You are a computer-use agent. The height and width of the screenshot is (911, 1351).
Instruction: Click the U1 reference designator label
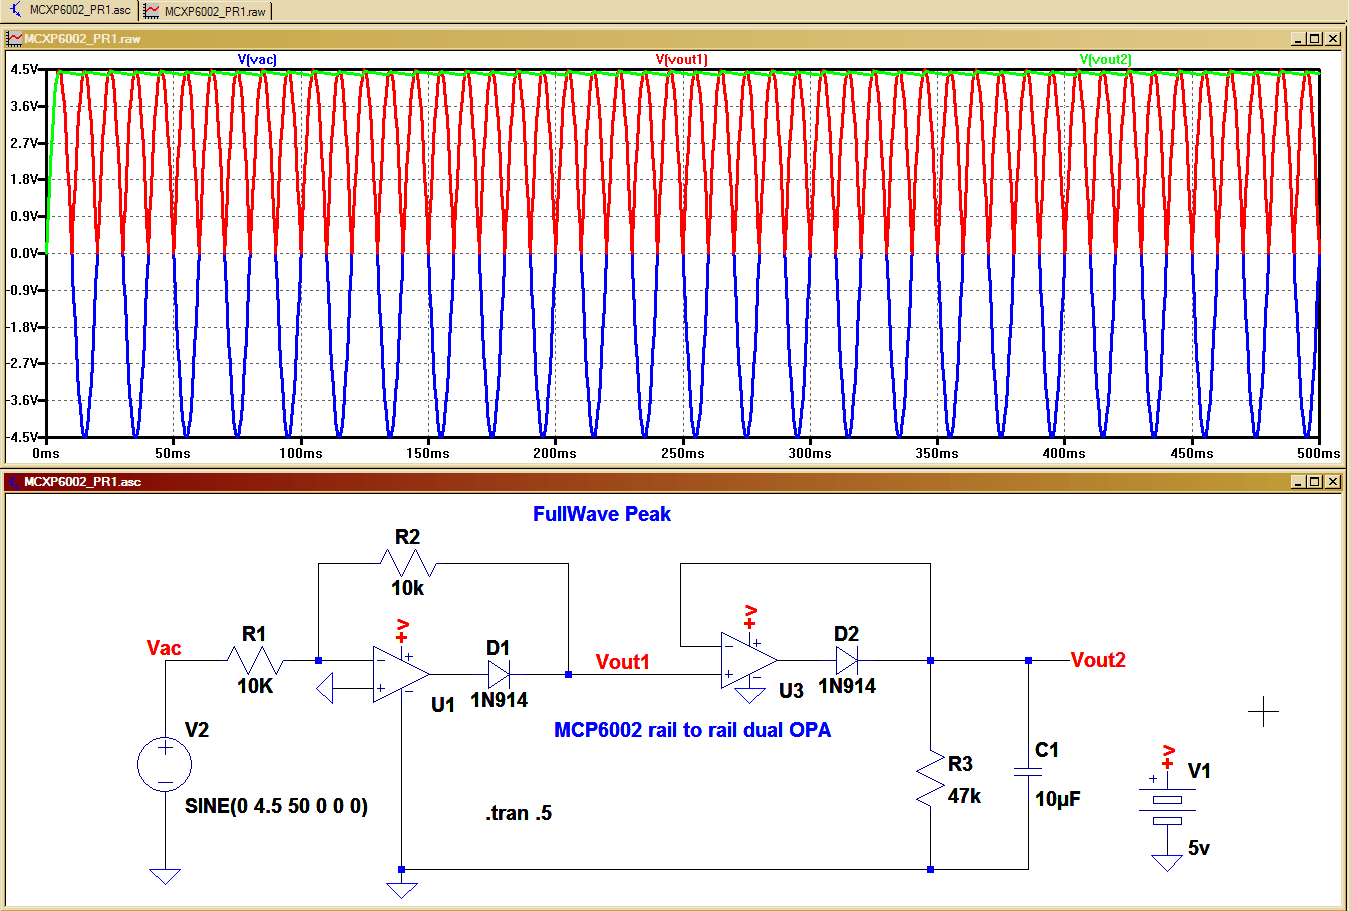click(443, 705)
